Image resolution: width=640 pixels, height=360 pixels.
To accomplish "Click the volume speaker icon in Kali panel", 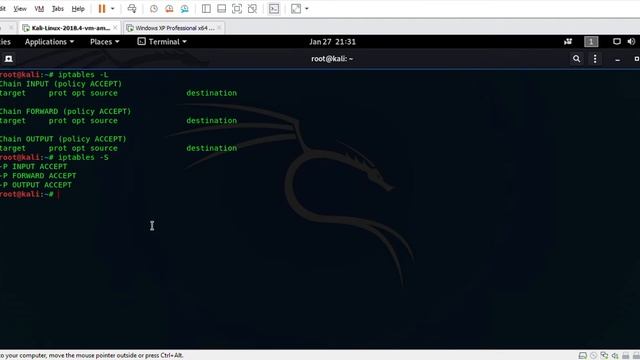I will (631, 42).
